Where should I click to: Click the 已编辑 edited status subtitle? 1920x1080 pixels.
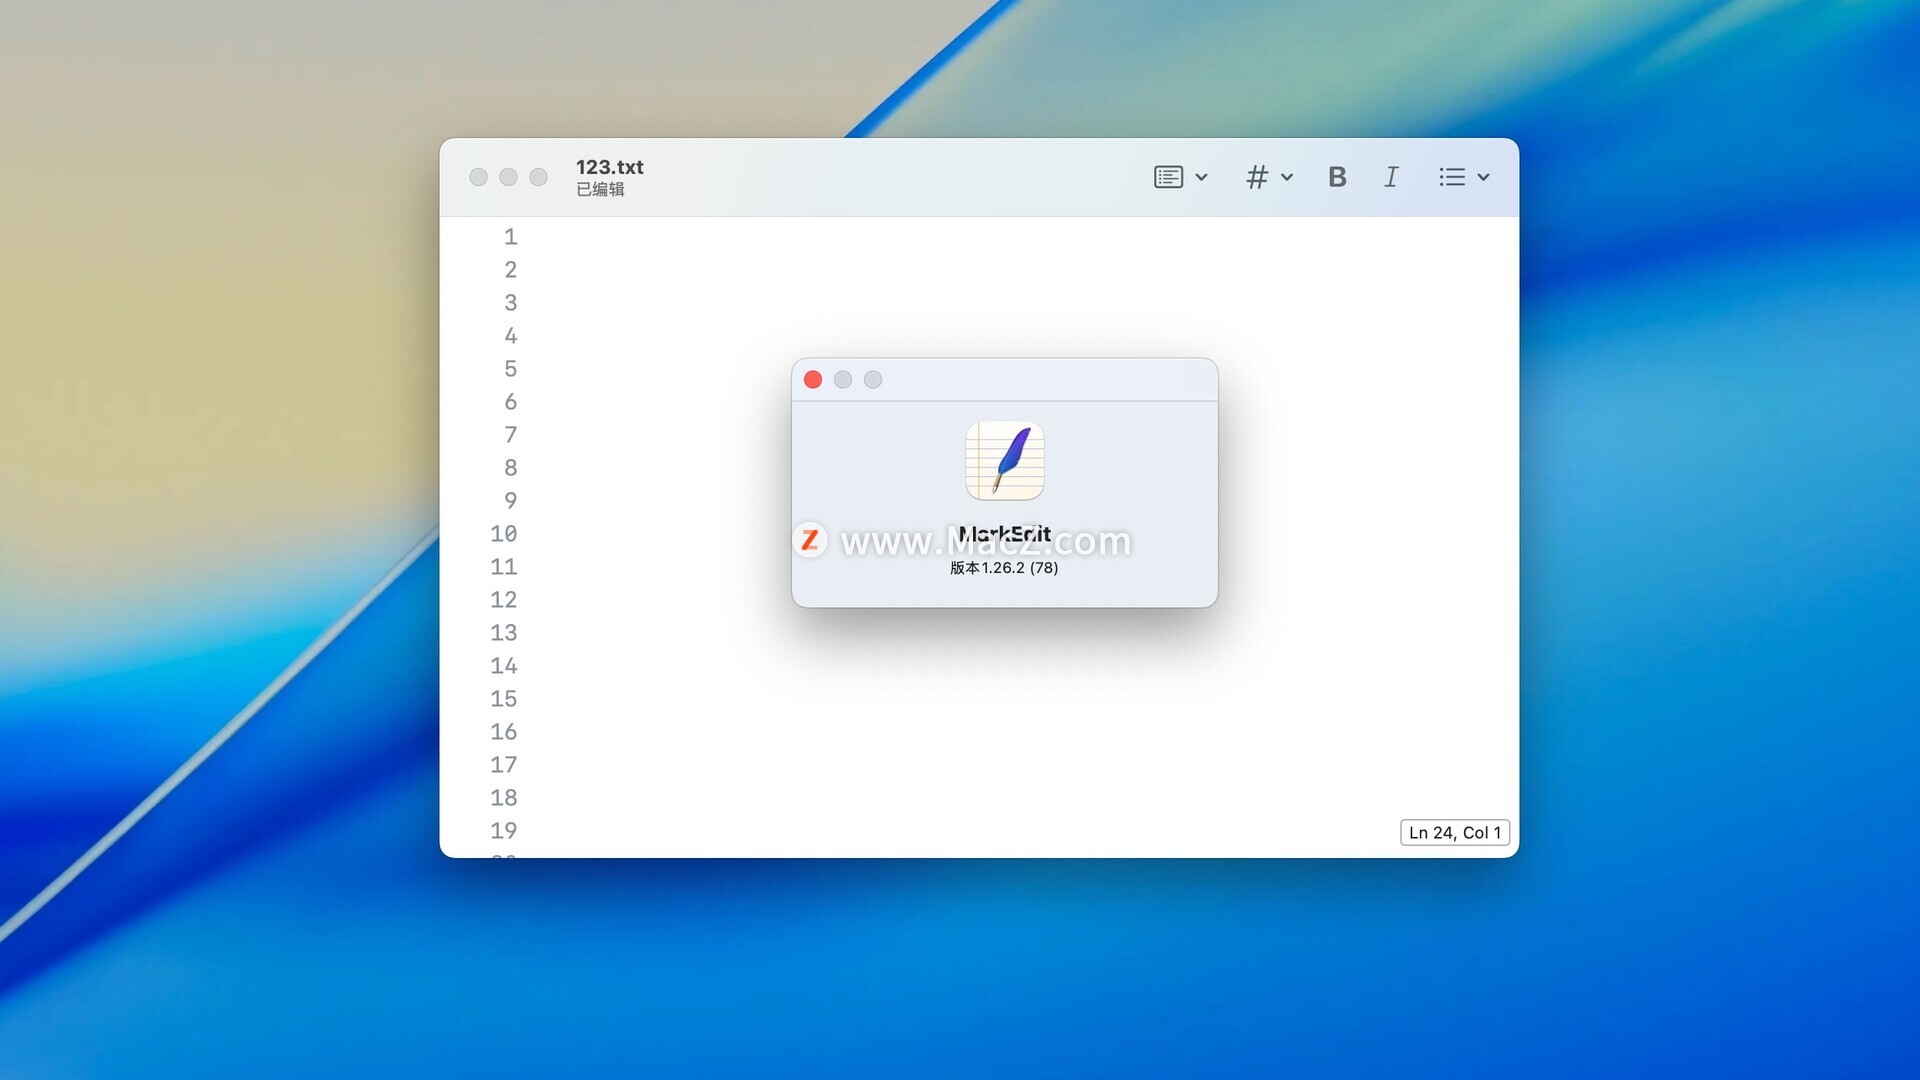tap(600, 190)
